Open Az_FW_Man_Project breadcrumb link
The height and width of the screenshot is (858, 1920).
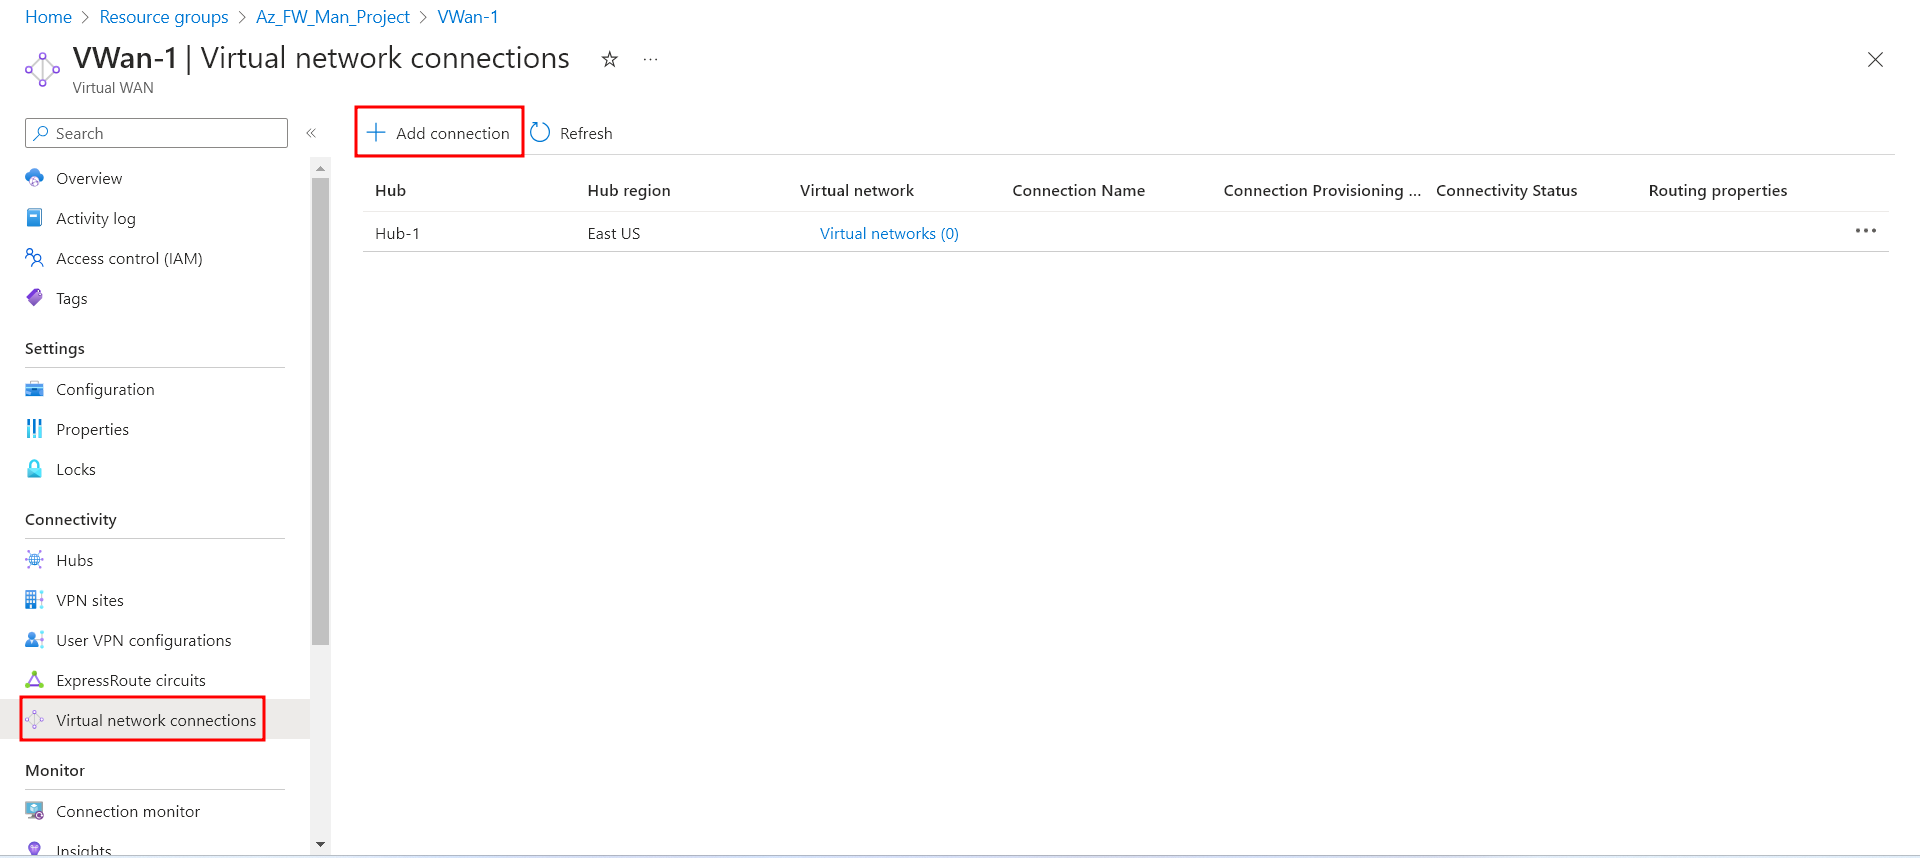click(x=333, y=17)
